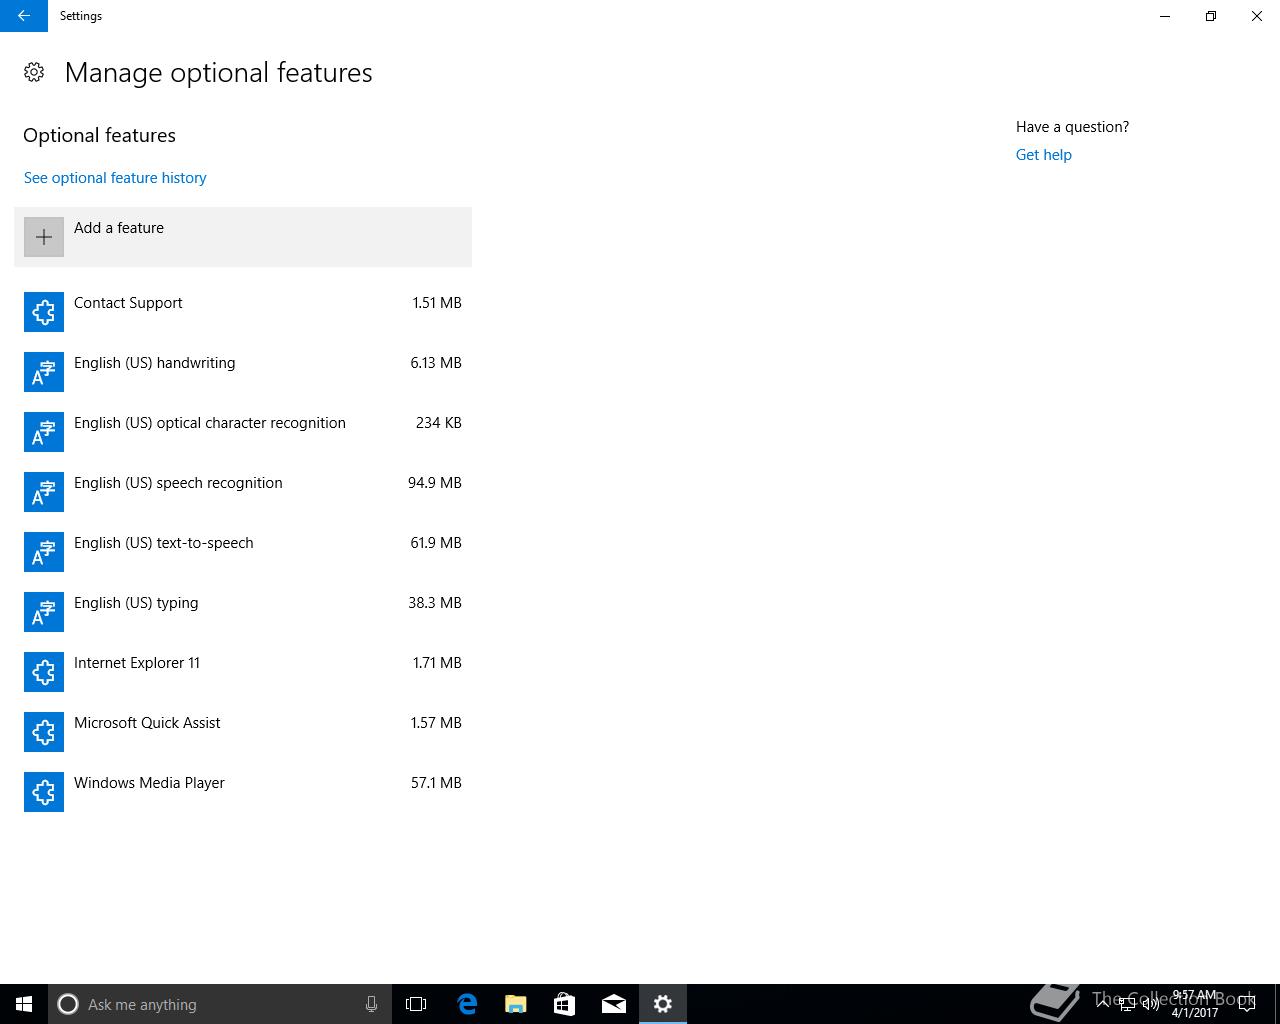The image size is (1280, 1024).
Task: Click the text-to-speech language icon
Action: click(x=44, y=552)
